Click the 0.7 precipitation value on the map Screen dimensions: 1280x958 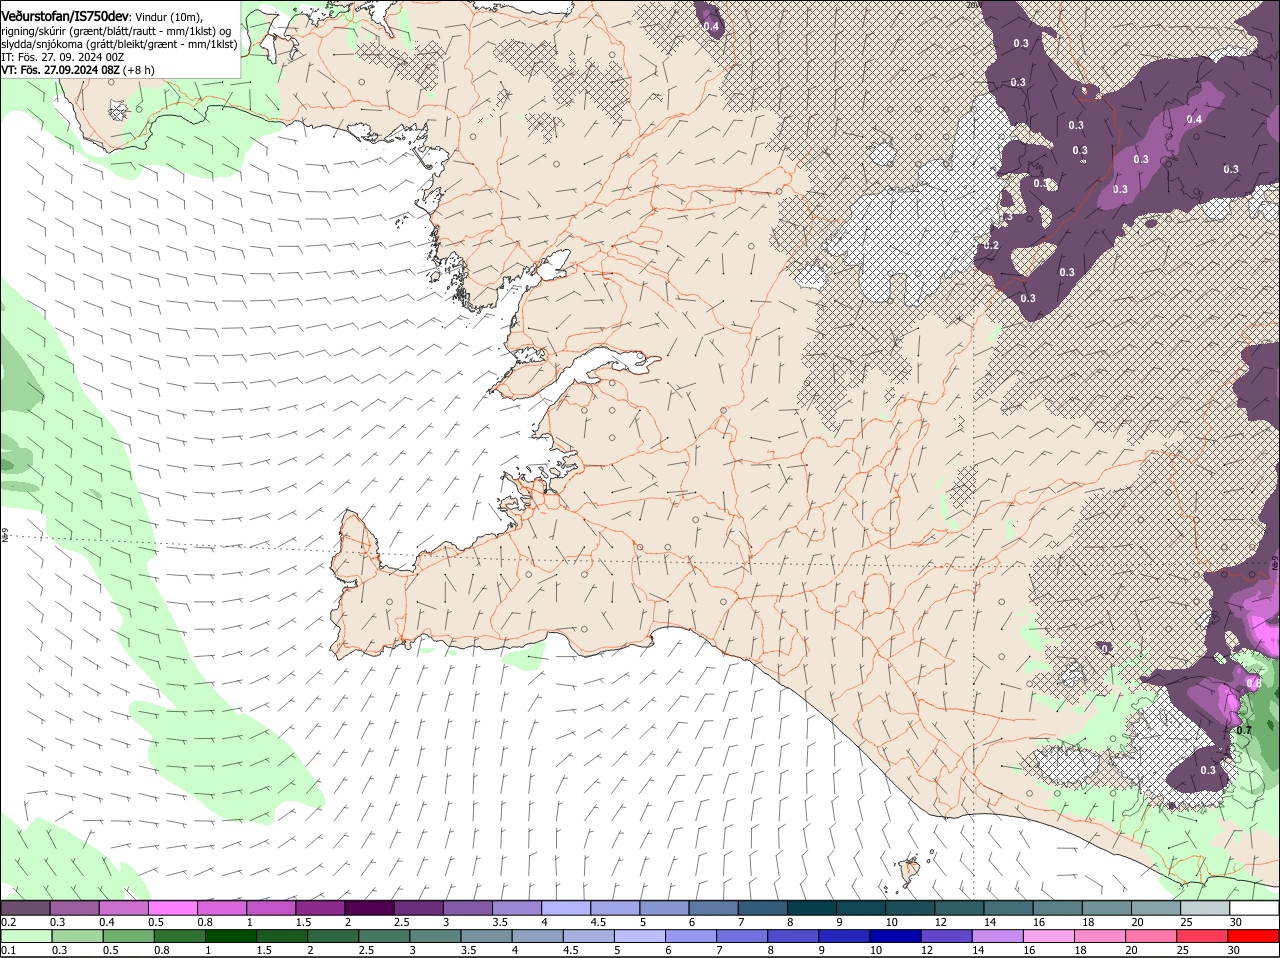[x=1243, y=731]
